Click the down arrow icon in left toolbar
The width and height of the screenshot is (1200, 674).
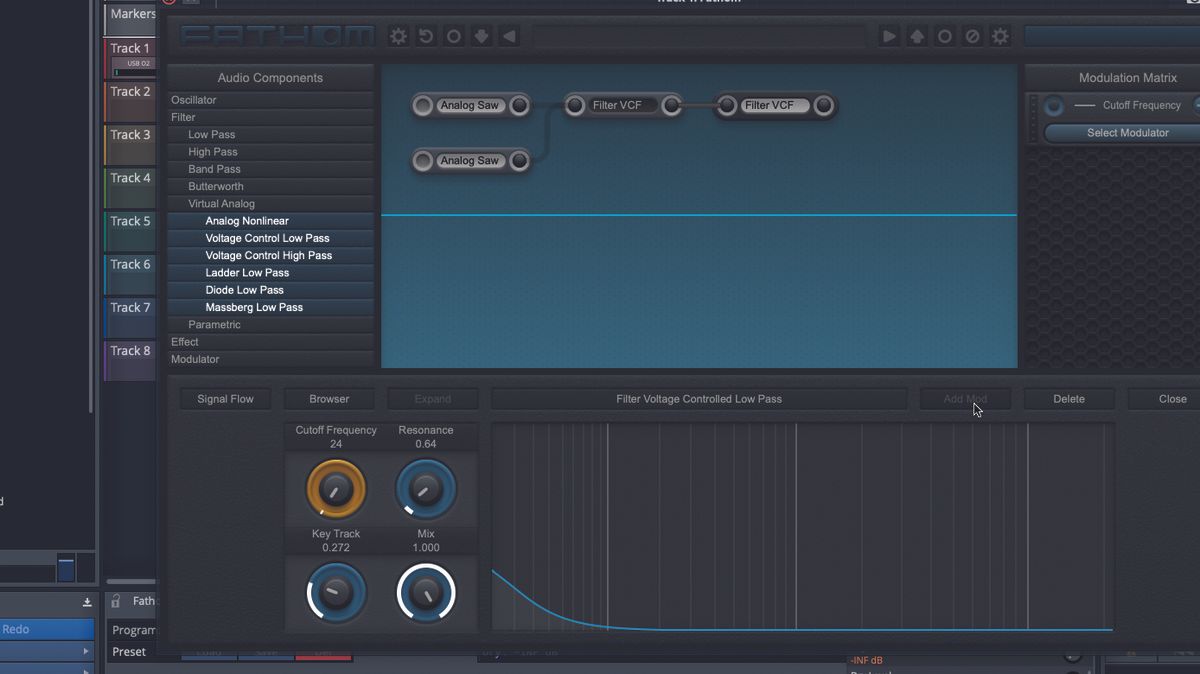pyautogui.click(x=481, y=37)
